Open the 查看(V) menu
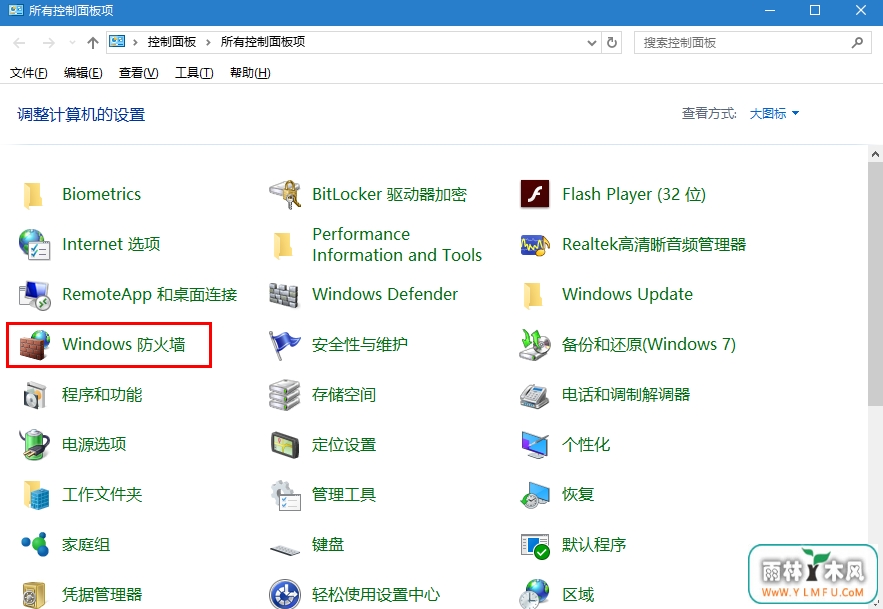This screenshot has height=609, width=883. point(139,73)
